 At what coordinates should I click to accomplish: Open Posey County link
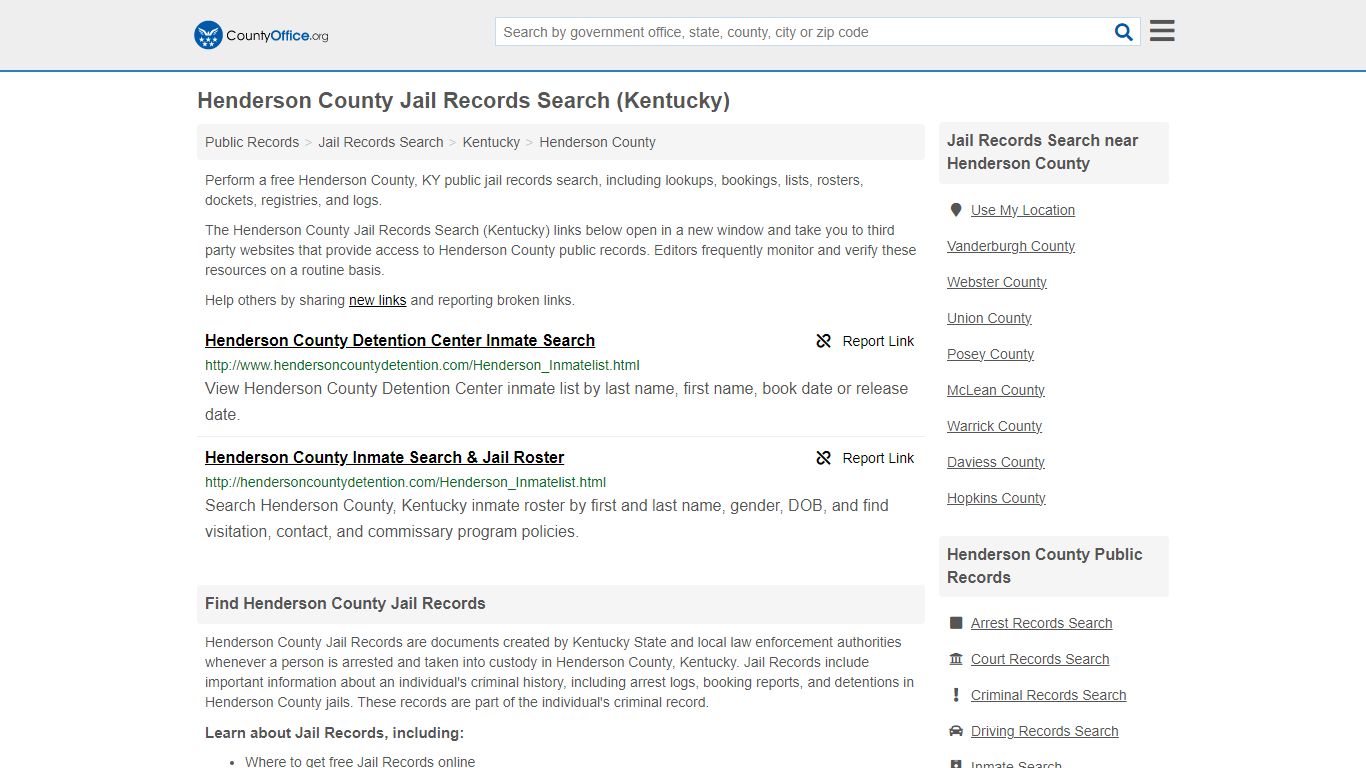click(x=990, y=354)
